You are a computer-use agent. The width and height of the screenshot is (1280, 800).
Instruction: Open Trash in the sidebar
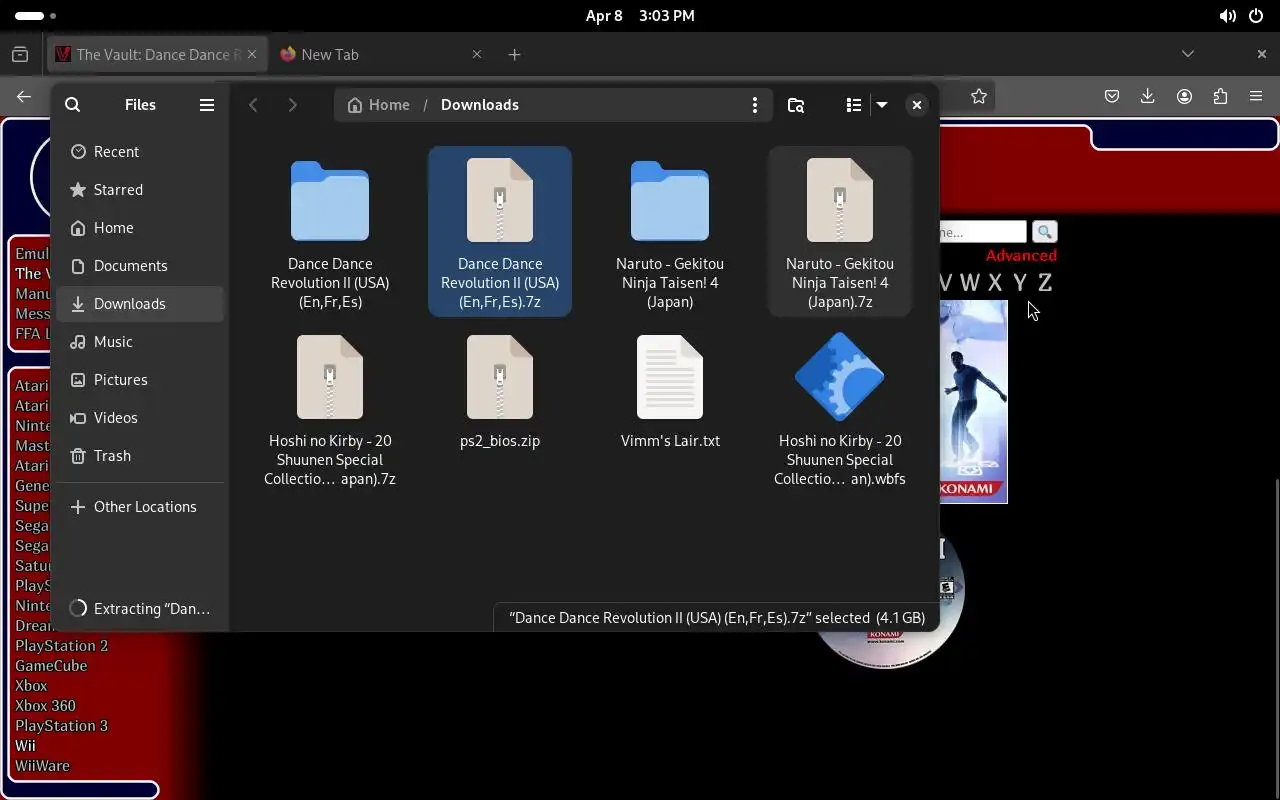point(140,456)
